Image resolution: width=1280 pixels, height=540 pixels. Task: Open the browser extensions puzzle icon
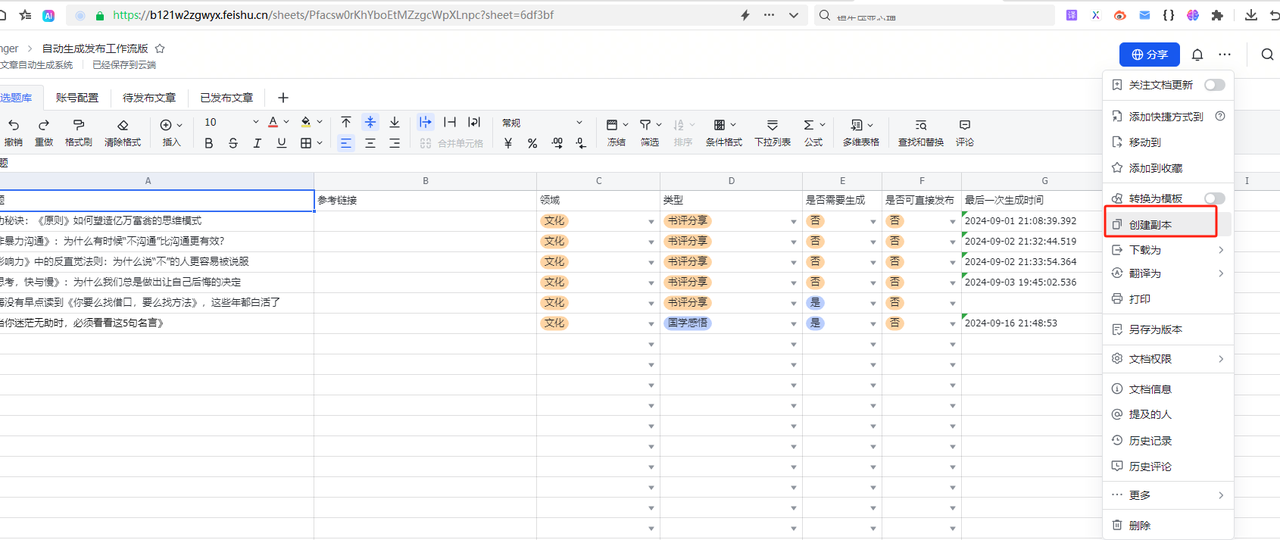pyautogui.click(x=1217, y=15)
